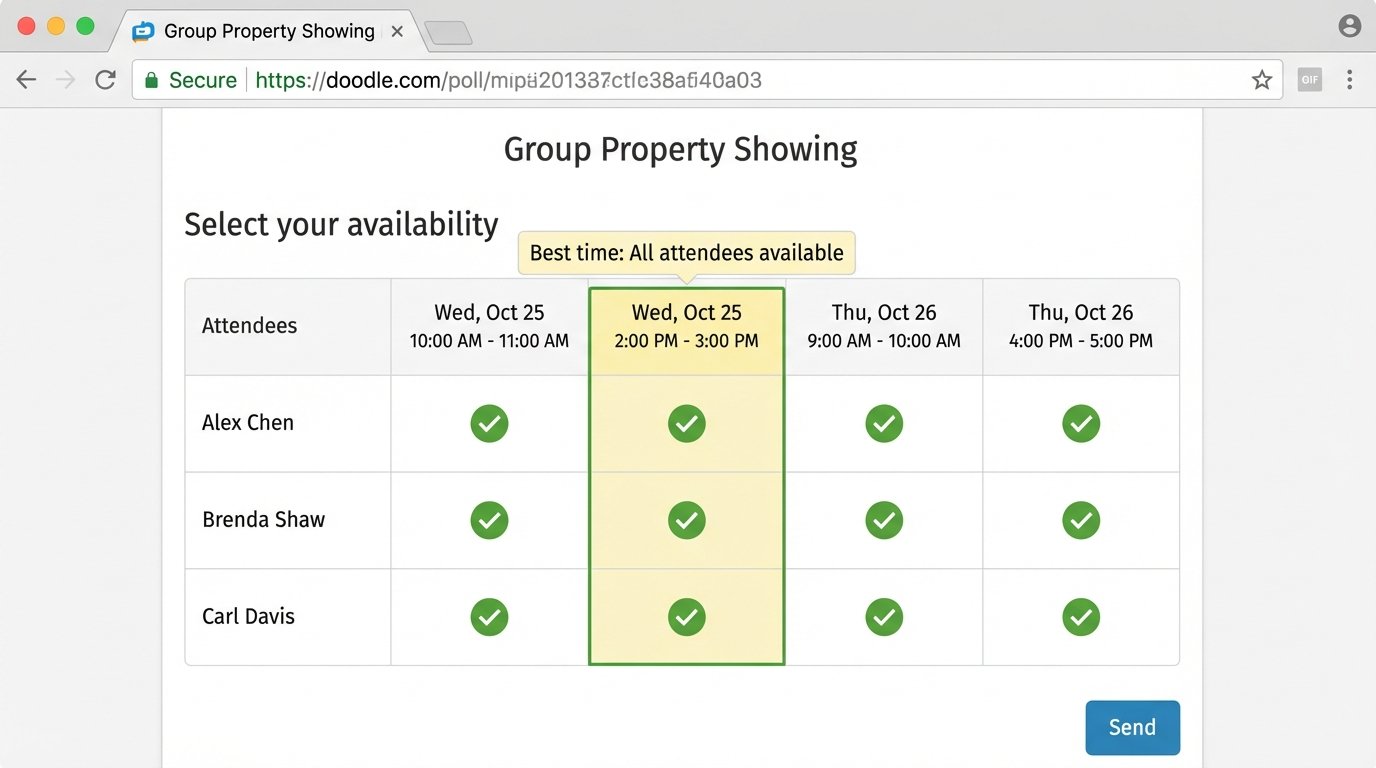Click the Doodle favicon on the browser tab

143,31
